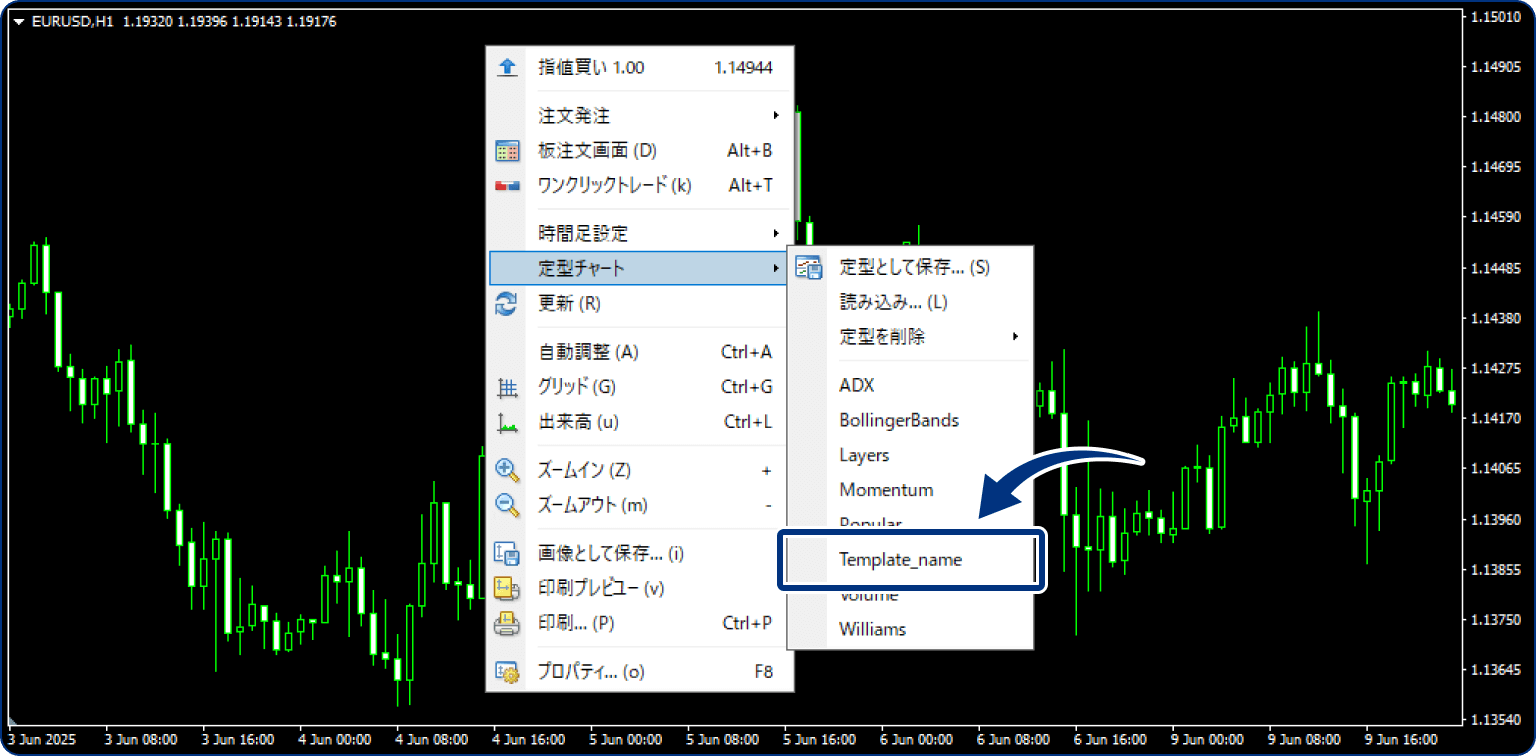Click the 印刷プレビュー icon
The height and width of the screenshot is (756, 1536).
click(507, 588)
